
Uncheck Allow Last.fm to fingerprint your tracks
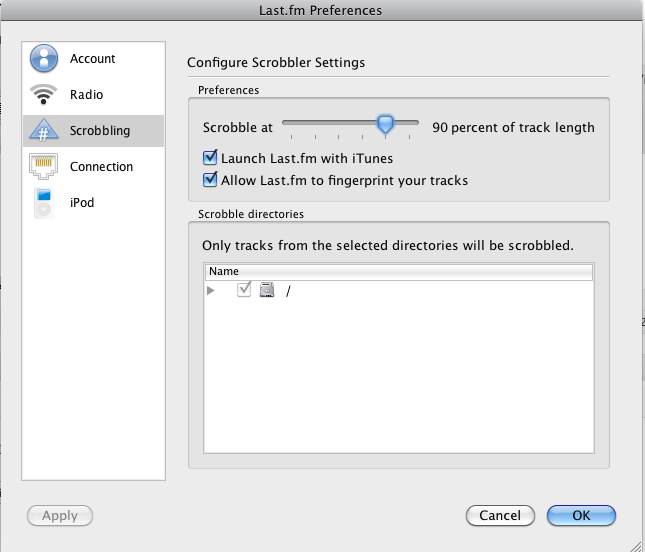click(x=210, y=180)
